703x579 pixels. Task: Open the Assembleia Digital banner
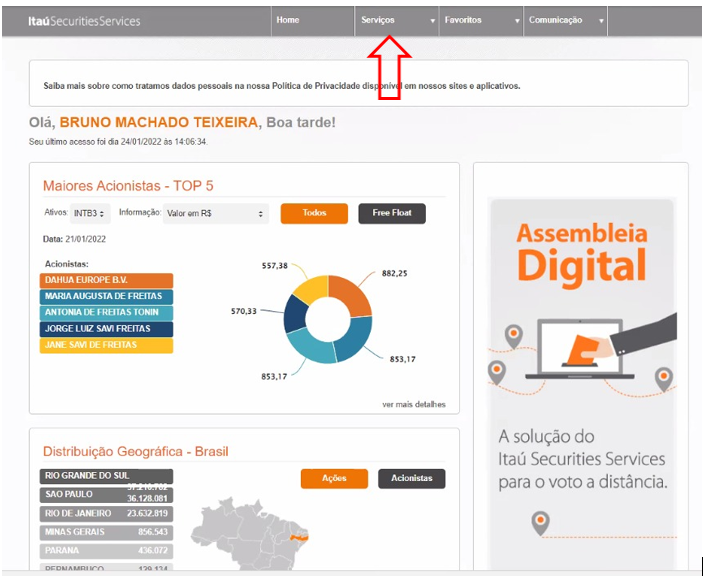coord(582,383)
